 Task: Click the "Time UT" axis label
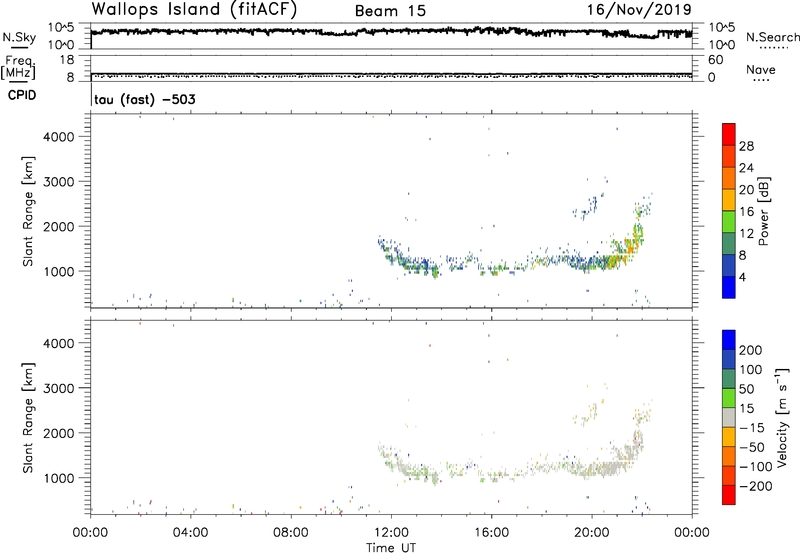pyautogui.click(x=391, y=548)
